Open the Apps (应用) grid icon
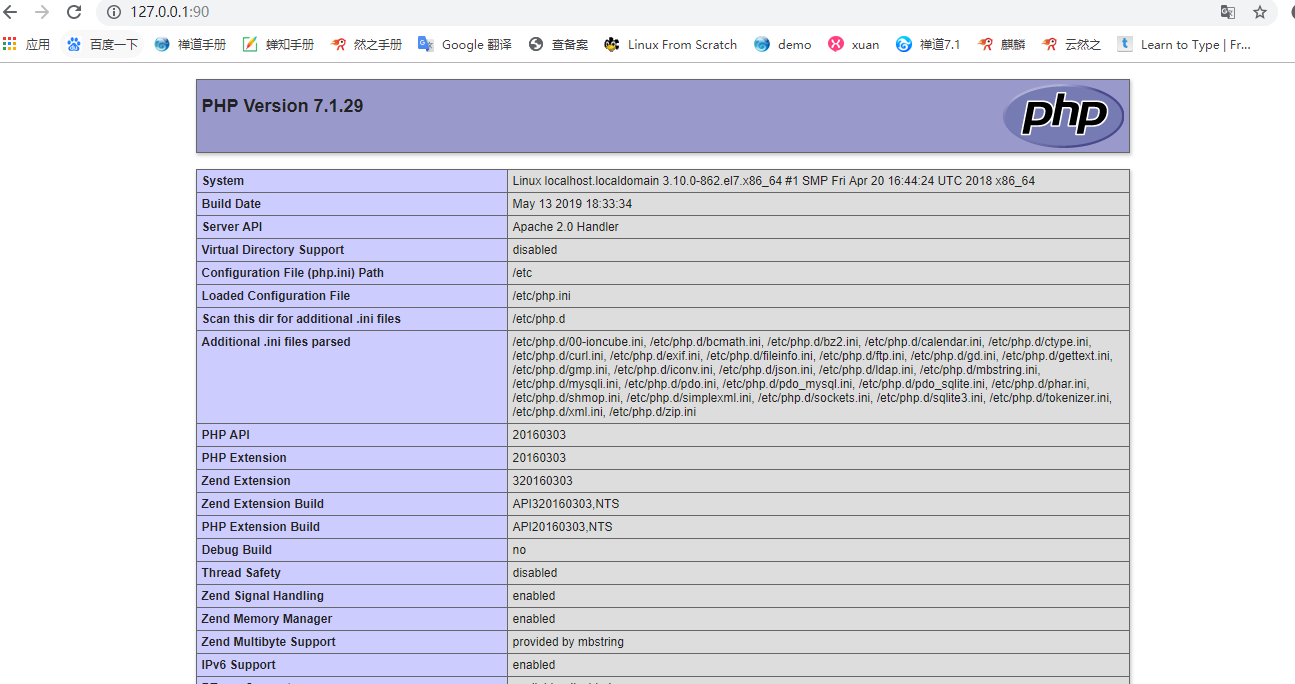1295x684 pixels. coord(26,44)
